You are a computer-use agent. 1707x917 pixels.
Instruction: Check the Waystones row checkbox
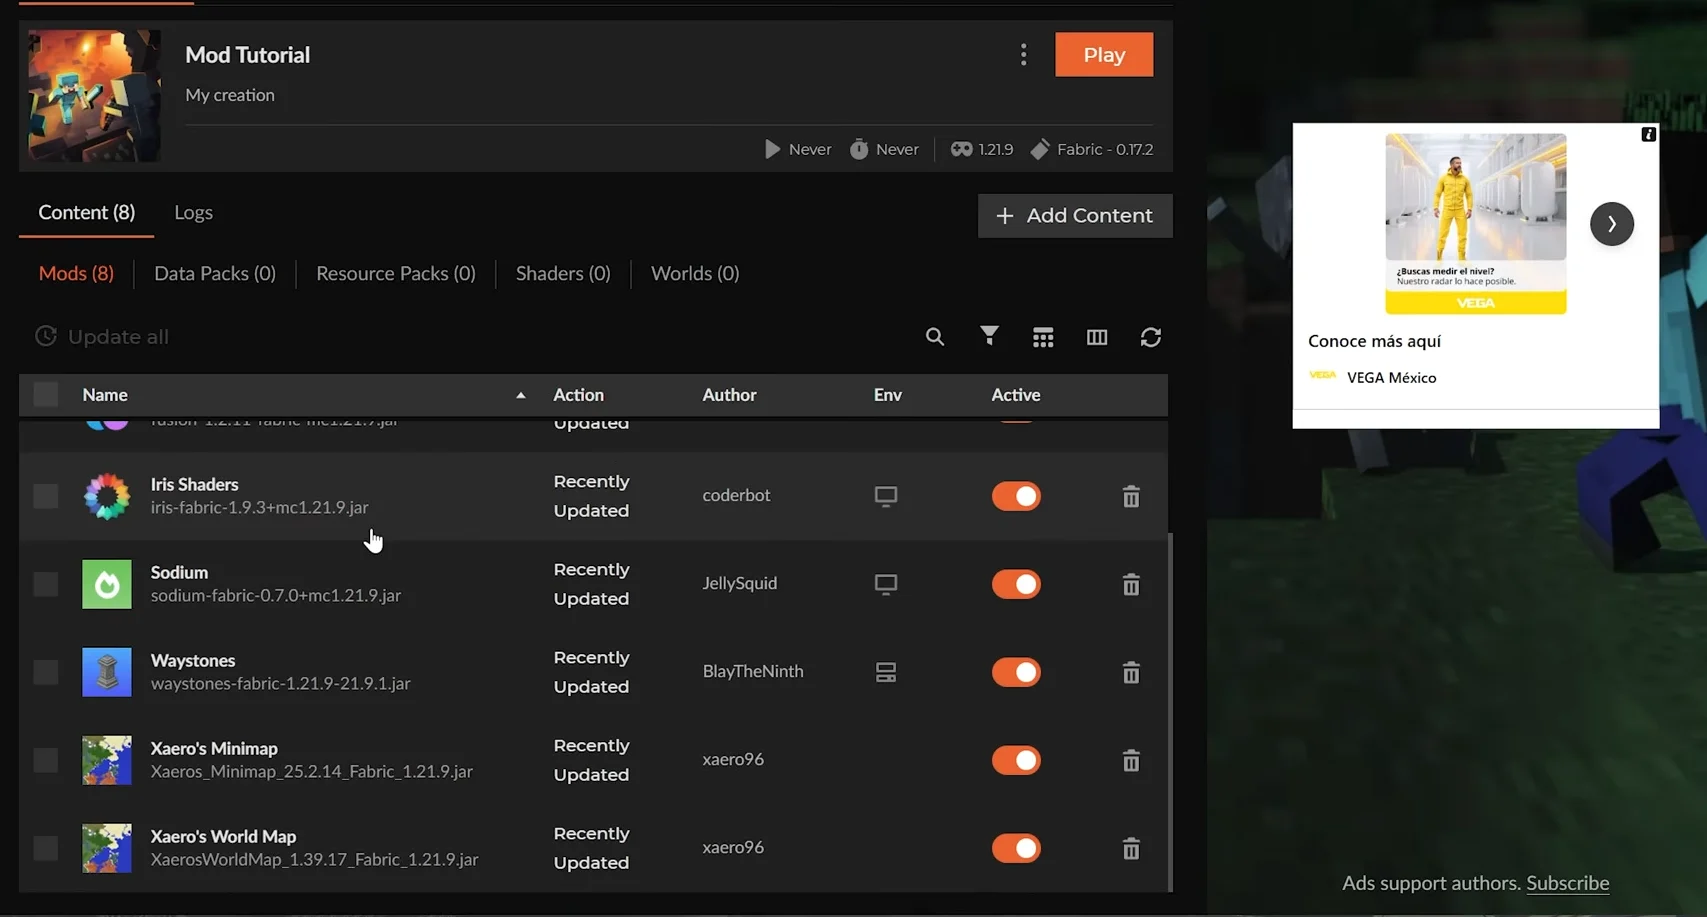point(46,672)
